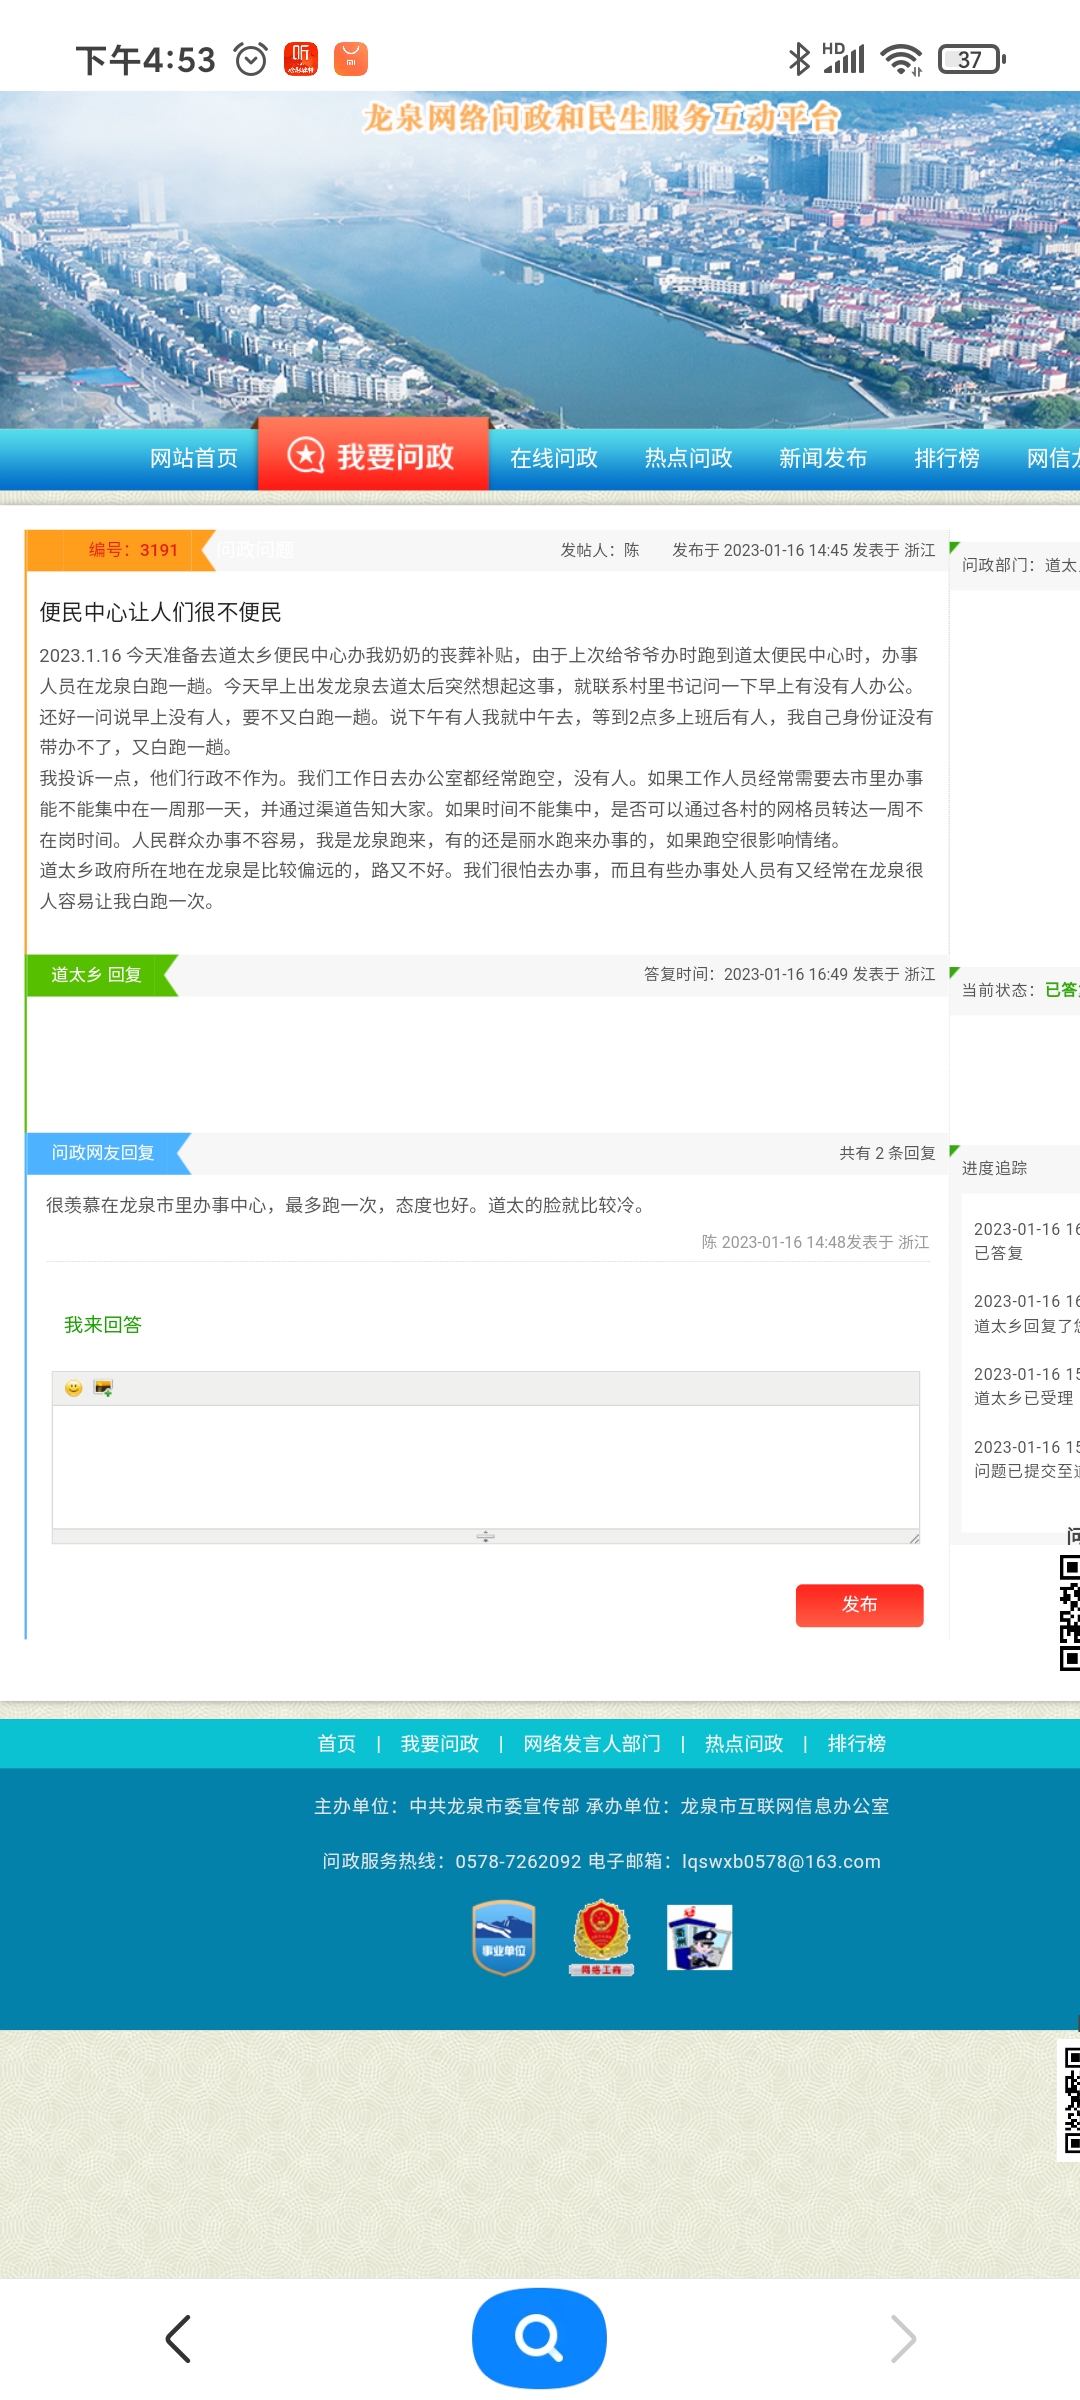
Task: Click the insert image icon
Action: pyautogui.click(x=103, y=1388)
